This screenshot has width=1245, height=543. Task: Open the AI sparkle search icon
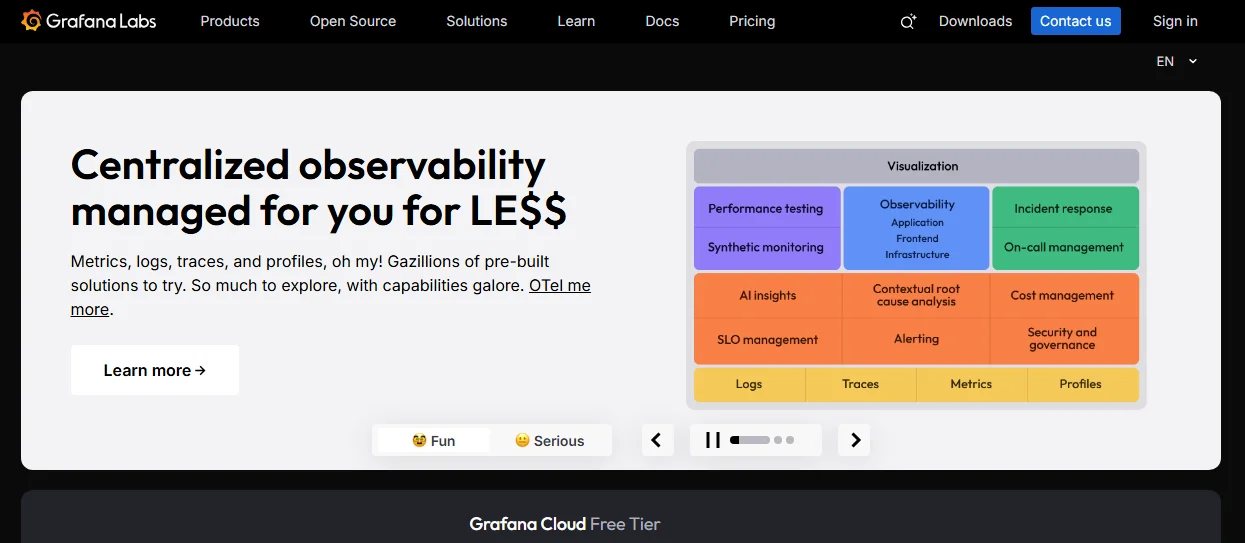point(908,21)
